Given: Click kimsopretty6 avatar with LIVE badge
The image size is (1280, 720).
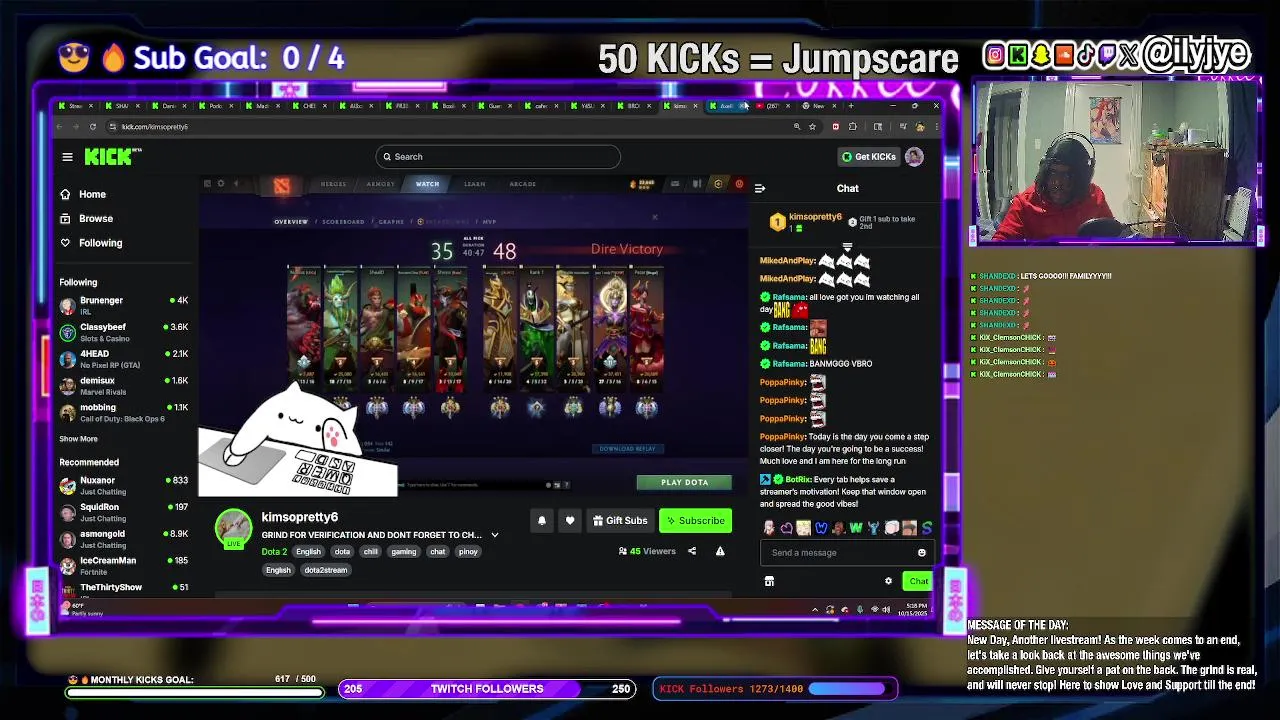Looking at the screenshot, I should 234,529.
